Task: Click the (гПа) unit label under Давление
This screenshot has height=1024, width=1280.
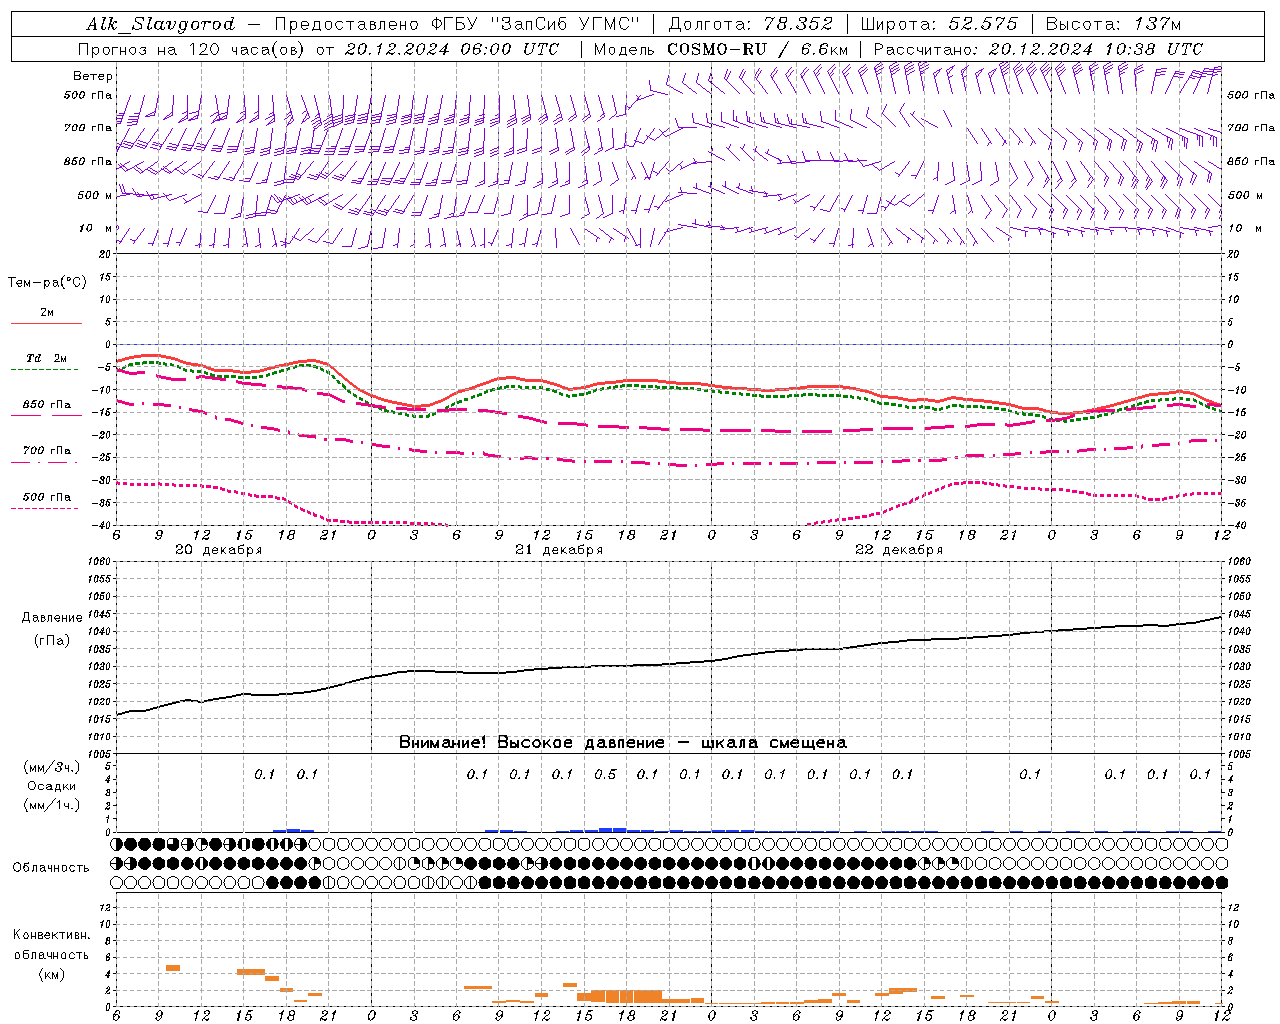Action: pyautogui.click(x=52, y=641)
